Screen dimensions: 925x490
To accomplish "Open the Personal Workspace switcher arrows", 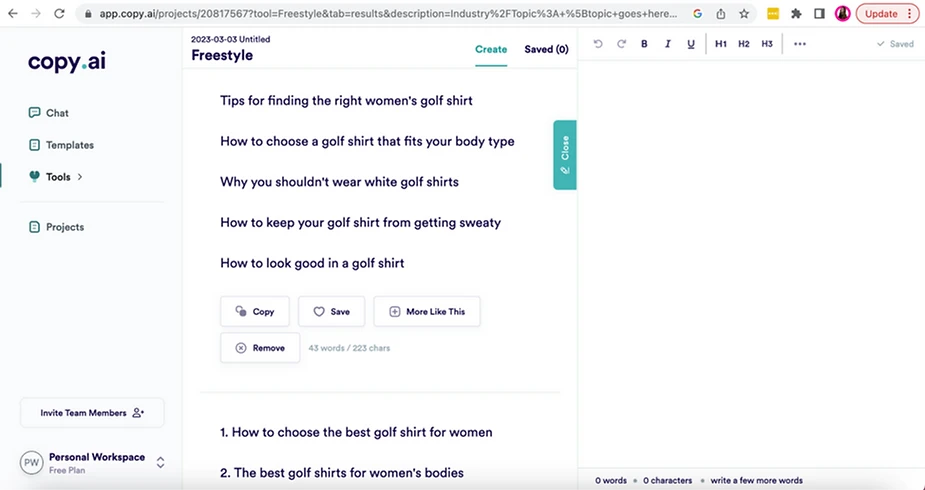I will (160, 463).
